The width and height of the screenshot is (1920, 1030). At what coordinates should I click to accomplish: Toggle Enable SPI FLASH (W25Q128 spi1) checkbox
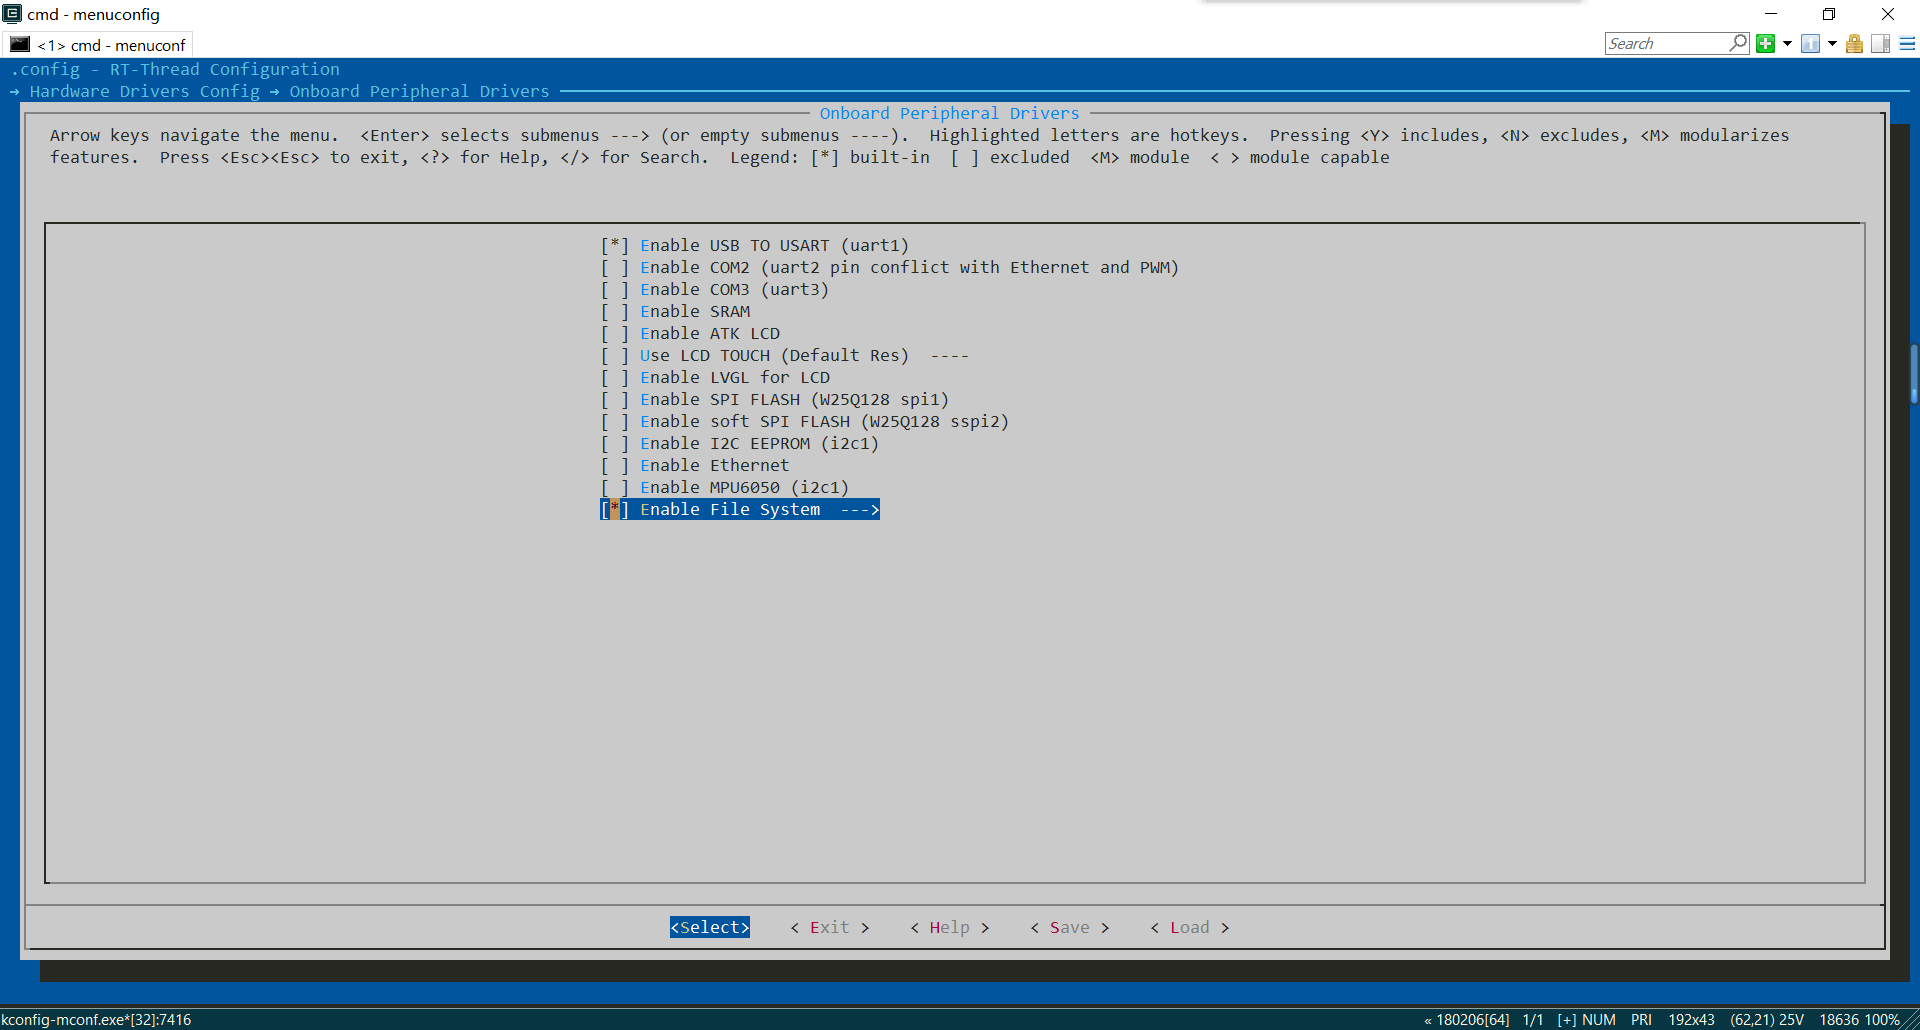tap(615, 399)
